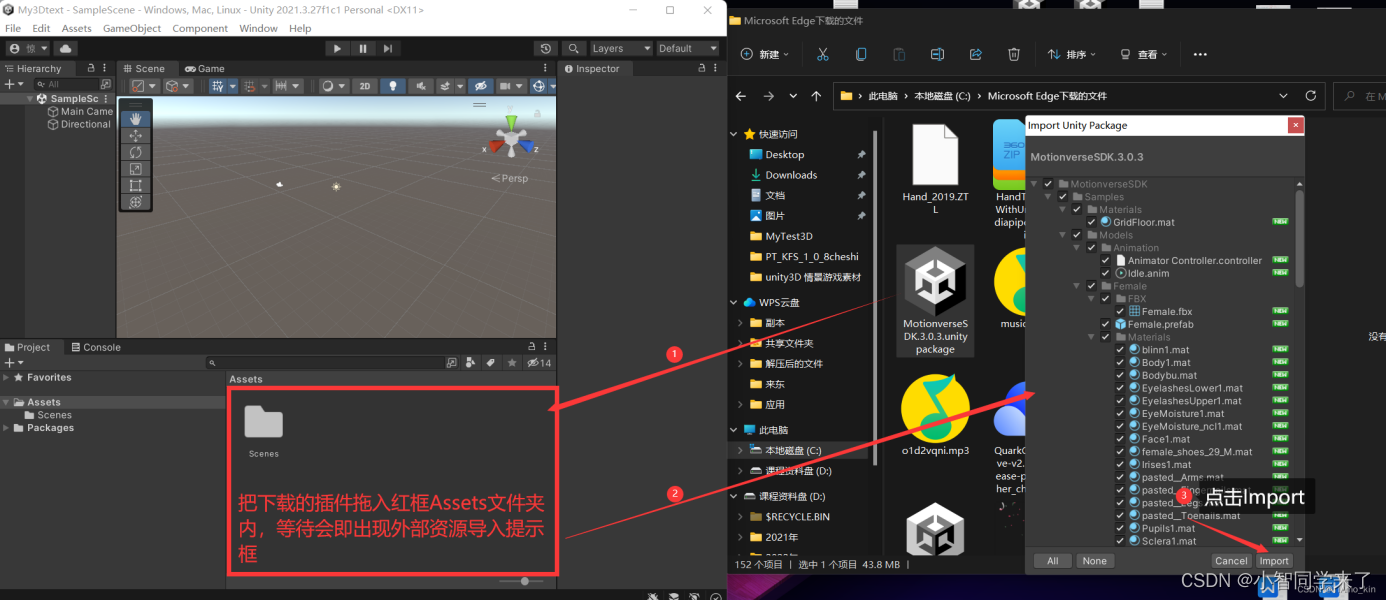The image size is (1386, 600).
Task: Switch to the Game tab
Action: point(205,69)
